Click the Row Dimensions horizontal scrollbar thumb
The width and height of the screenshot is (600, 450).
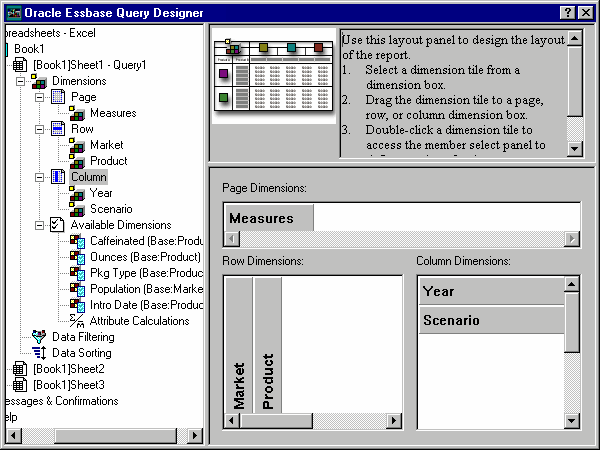point(276,421)
